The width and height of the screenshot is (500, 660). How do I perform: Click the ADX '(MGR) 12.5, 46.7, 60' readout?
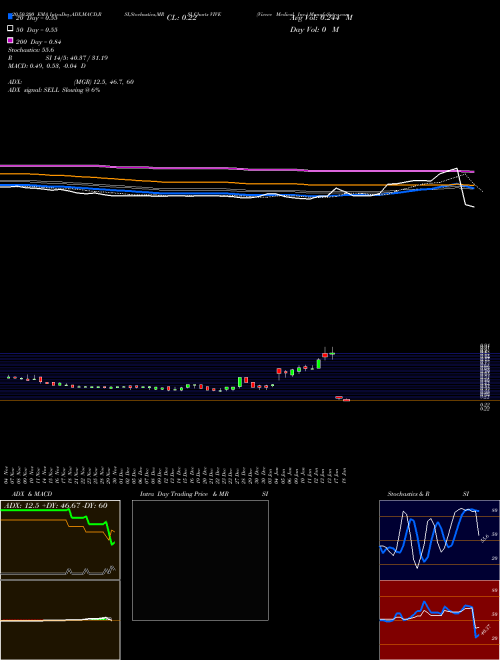[x=104, y=82]
